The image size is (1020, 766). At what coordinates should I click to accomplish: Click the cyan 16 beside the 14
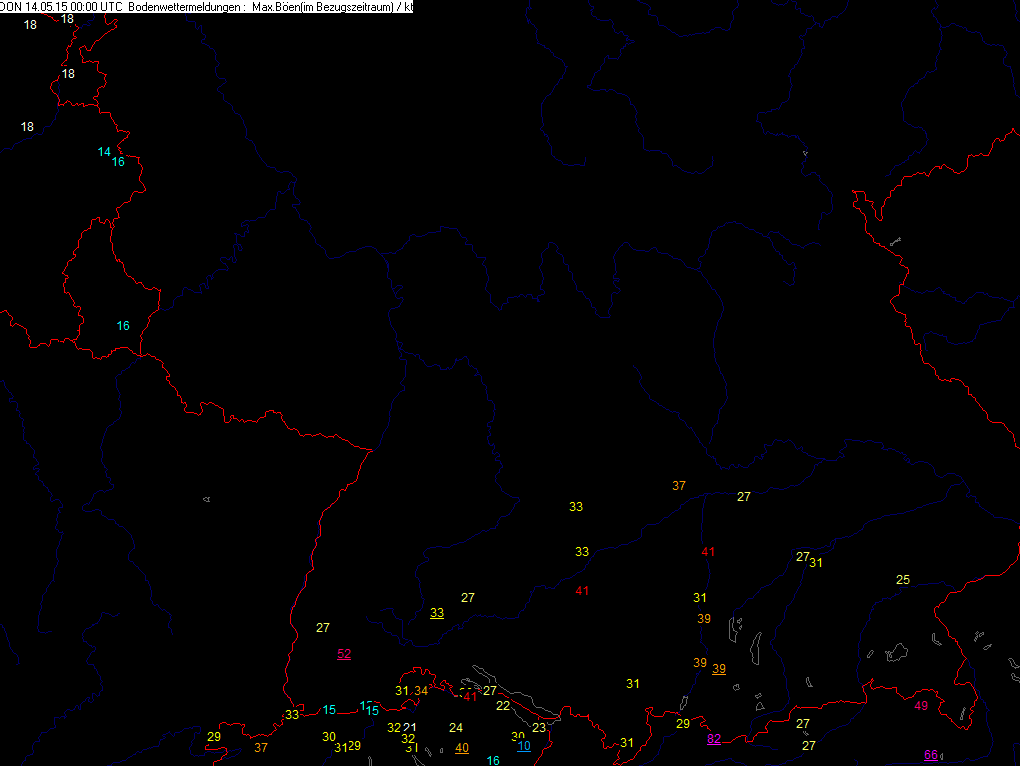[x=118, y=162]
